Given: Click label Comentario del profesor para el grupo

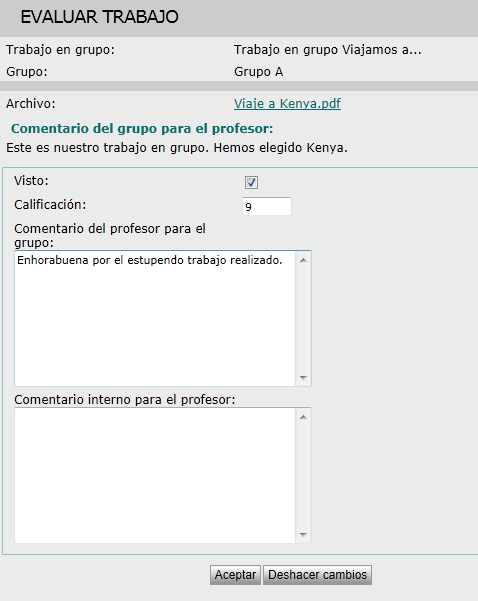Looking at the screenshot, I should [110, 235].
